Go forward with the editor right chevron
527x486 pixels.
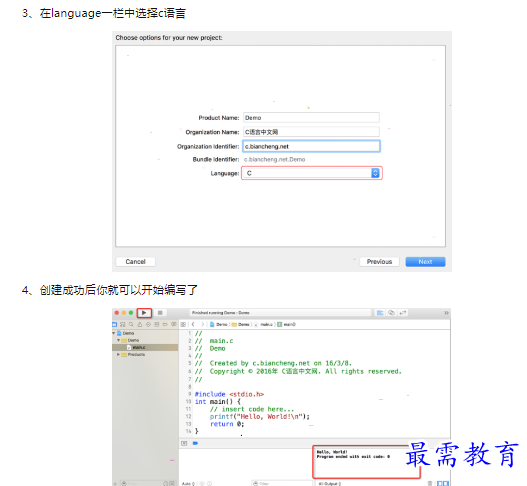[202, 324]
